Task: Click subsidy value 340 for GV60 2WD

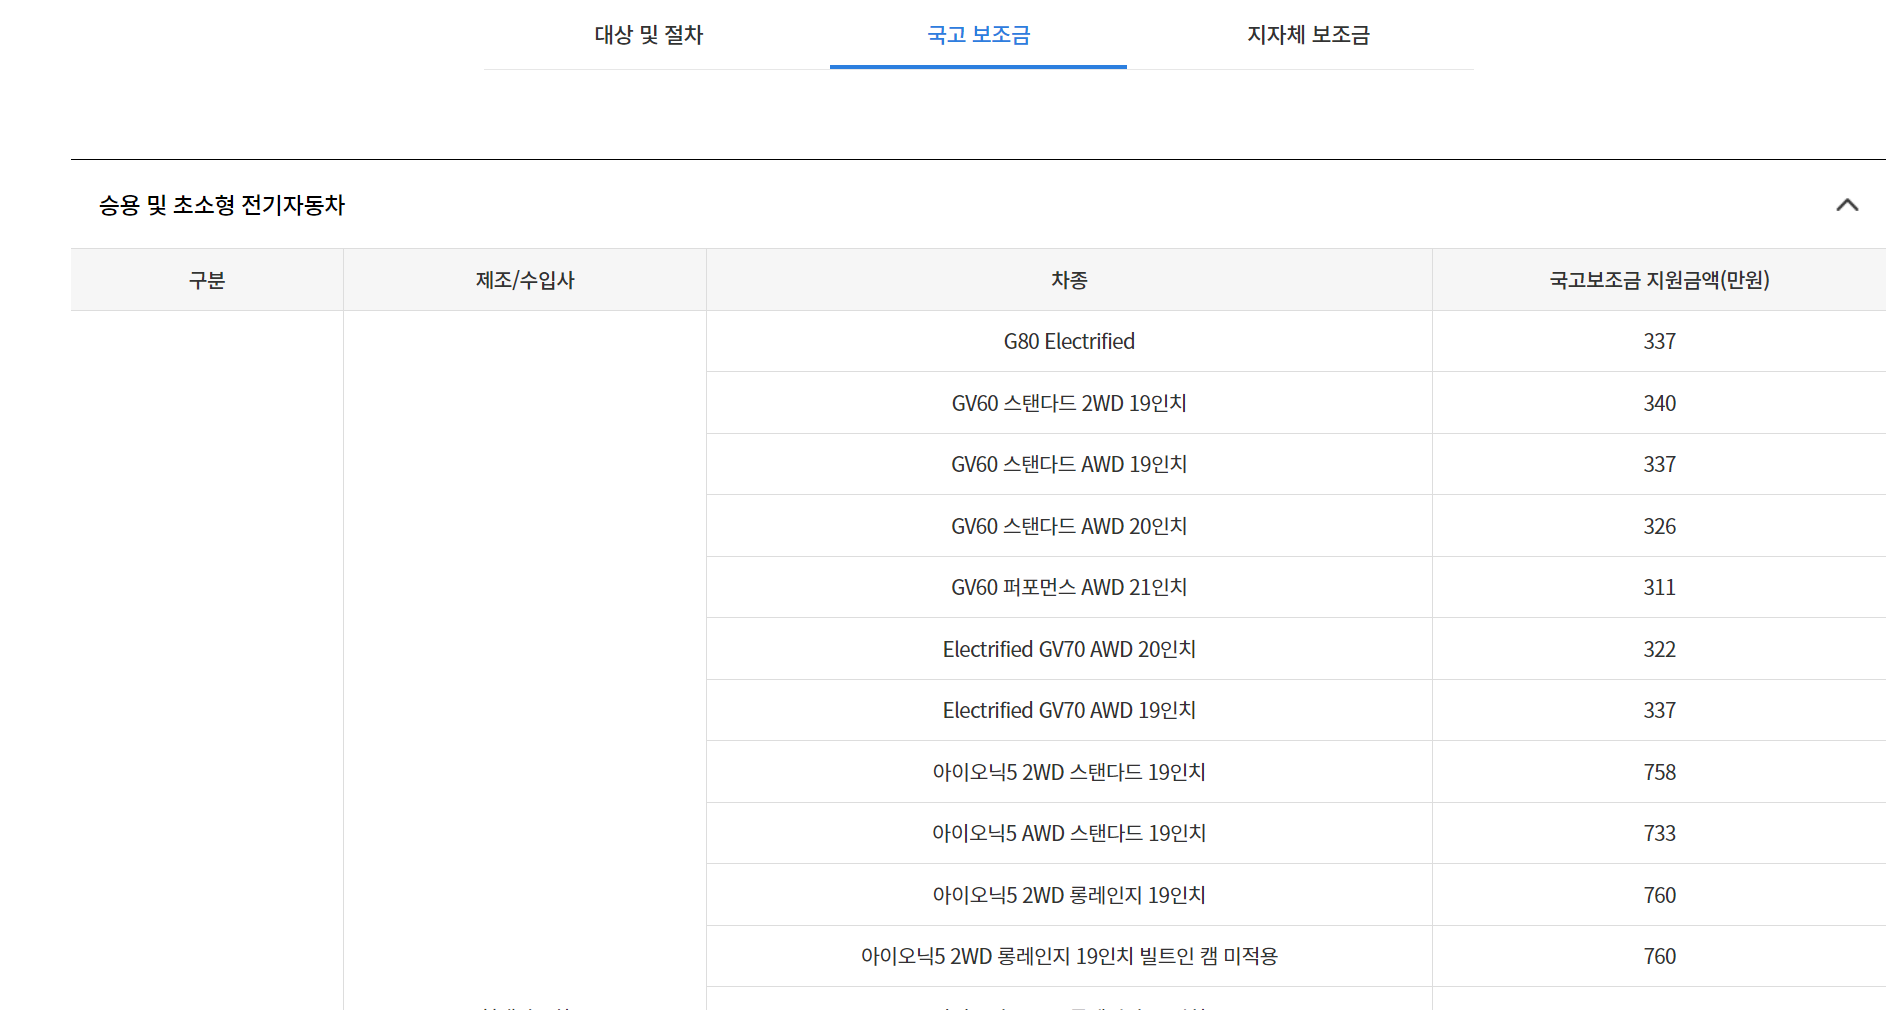Action: (1659, 403)
